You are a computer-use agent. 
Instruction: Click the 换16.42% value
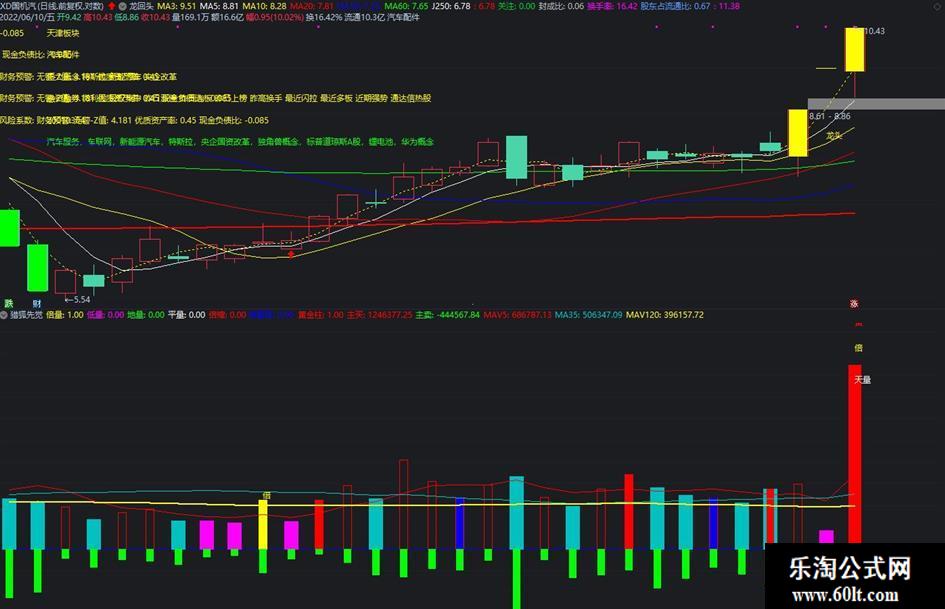[x=324, y=17]
